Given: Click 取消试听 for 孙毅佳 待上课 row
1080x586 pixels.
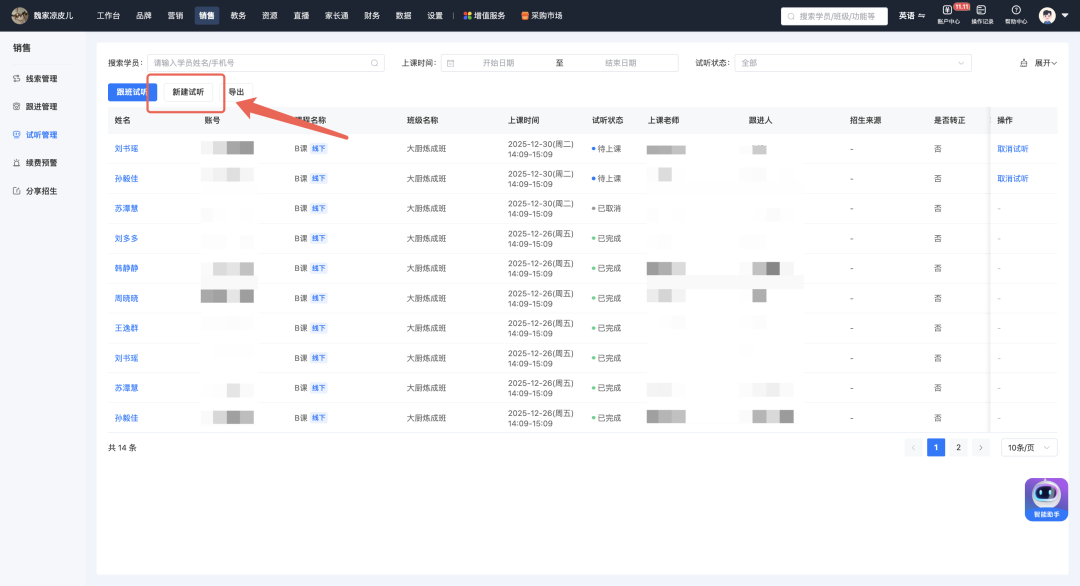Looking at the screenshot, I should pos(1012,178).
